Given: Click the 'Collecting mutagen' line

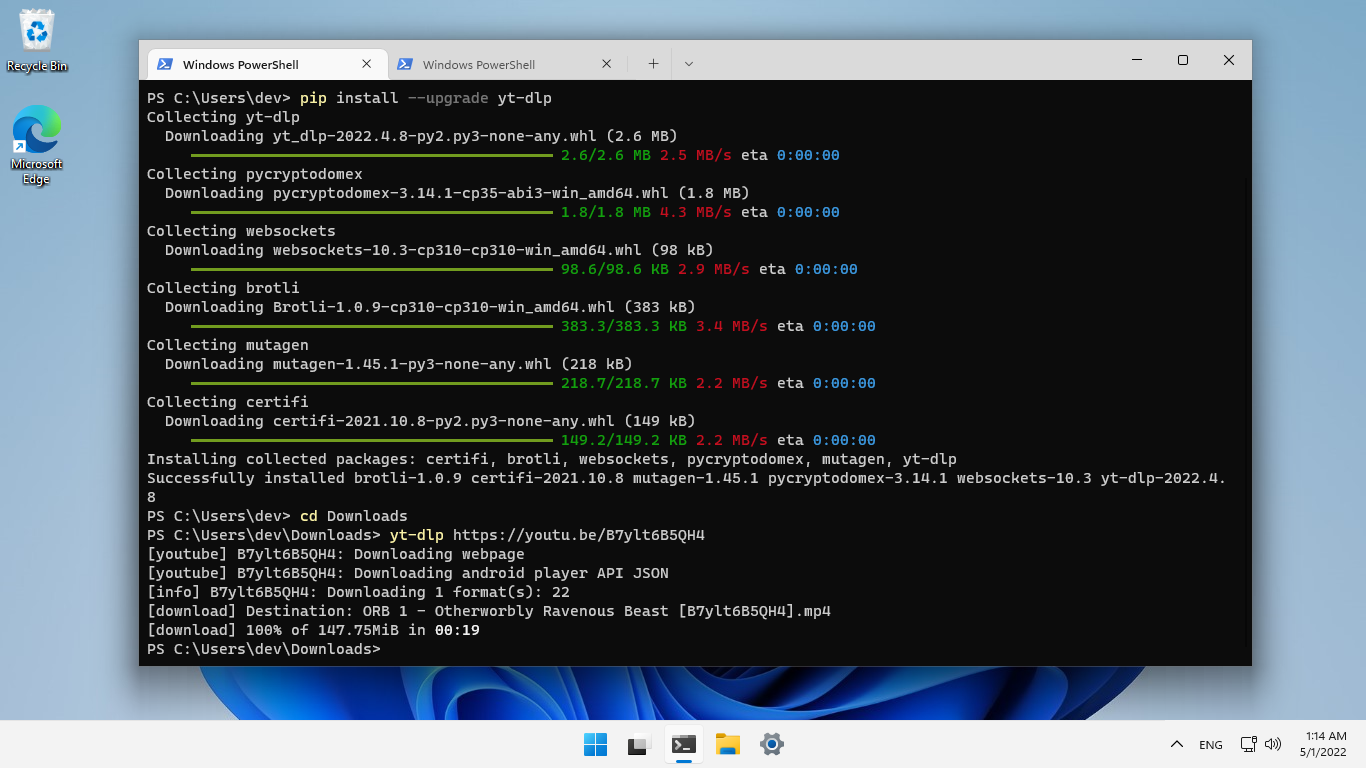Looking at the screenshot, I should 227,345.
